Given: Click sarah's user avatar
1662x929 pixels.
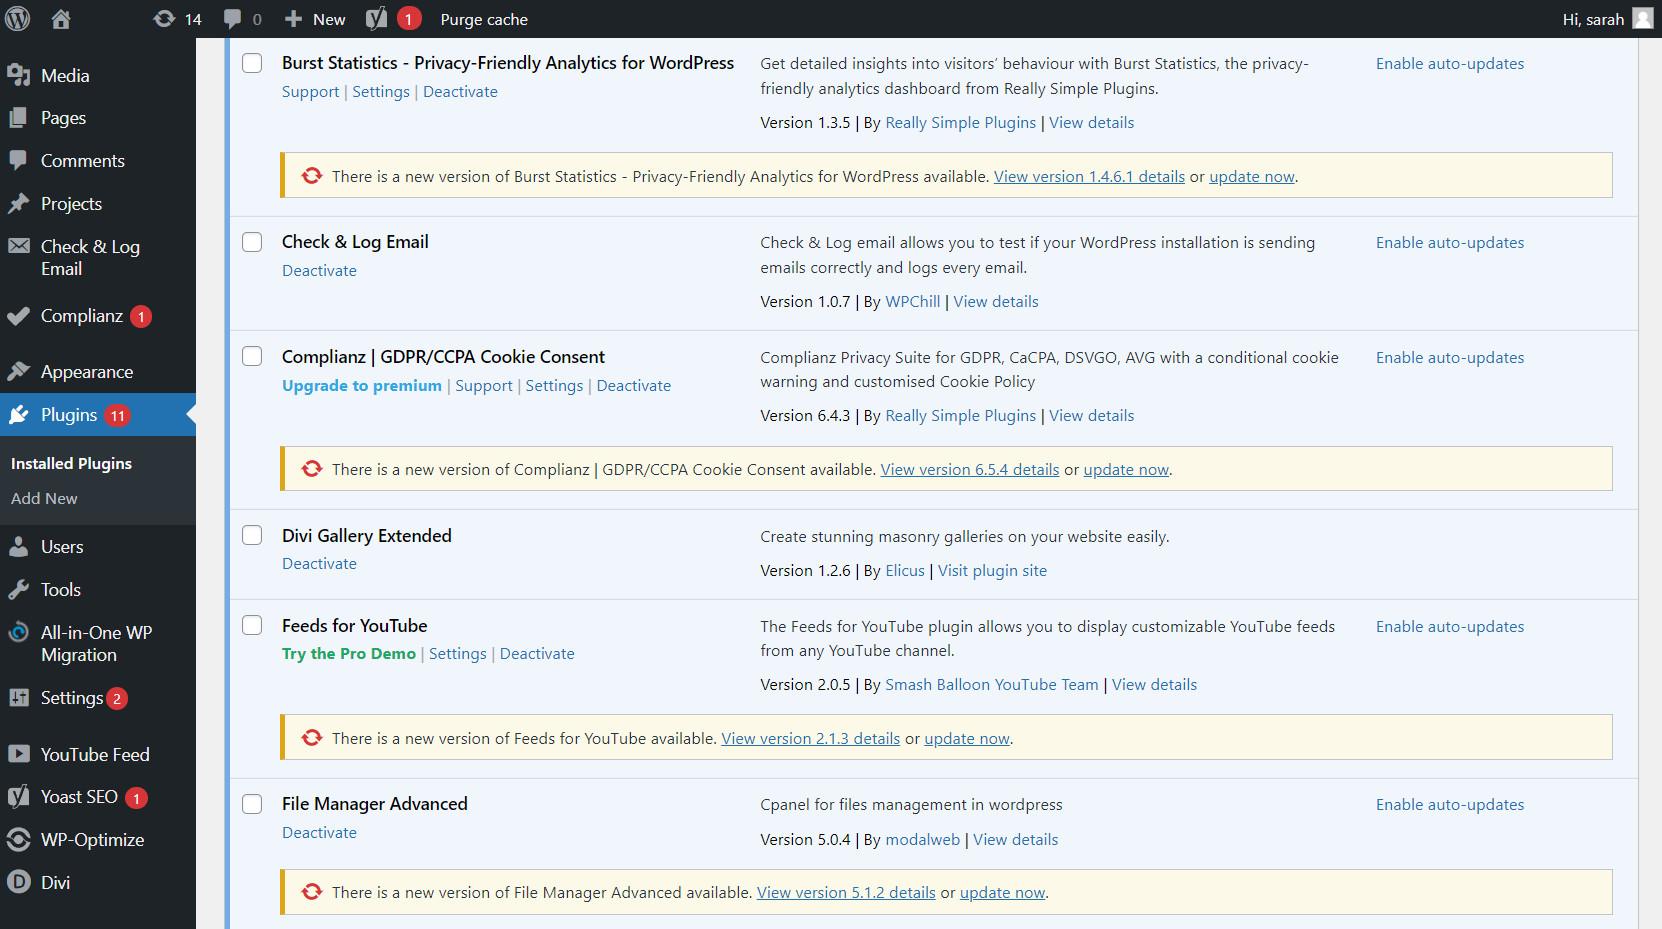Looking at the screenshot, I should coord(1642,18).
